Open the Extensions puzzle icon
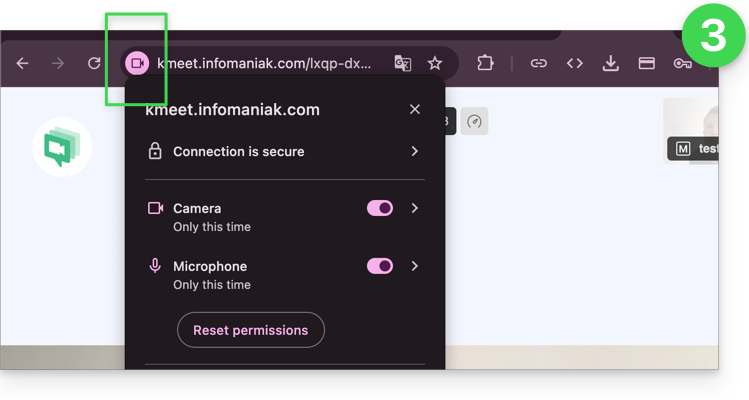Screen dimensions: 749x400 [x=485, y=63]
